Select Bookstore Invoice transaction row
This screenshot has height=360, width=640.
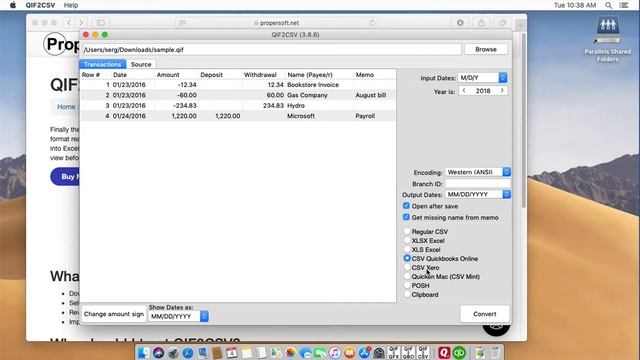238,84
